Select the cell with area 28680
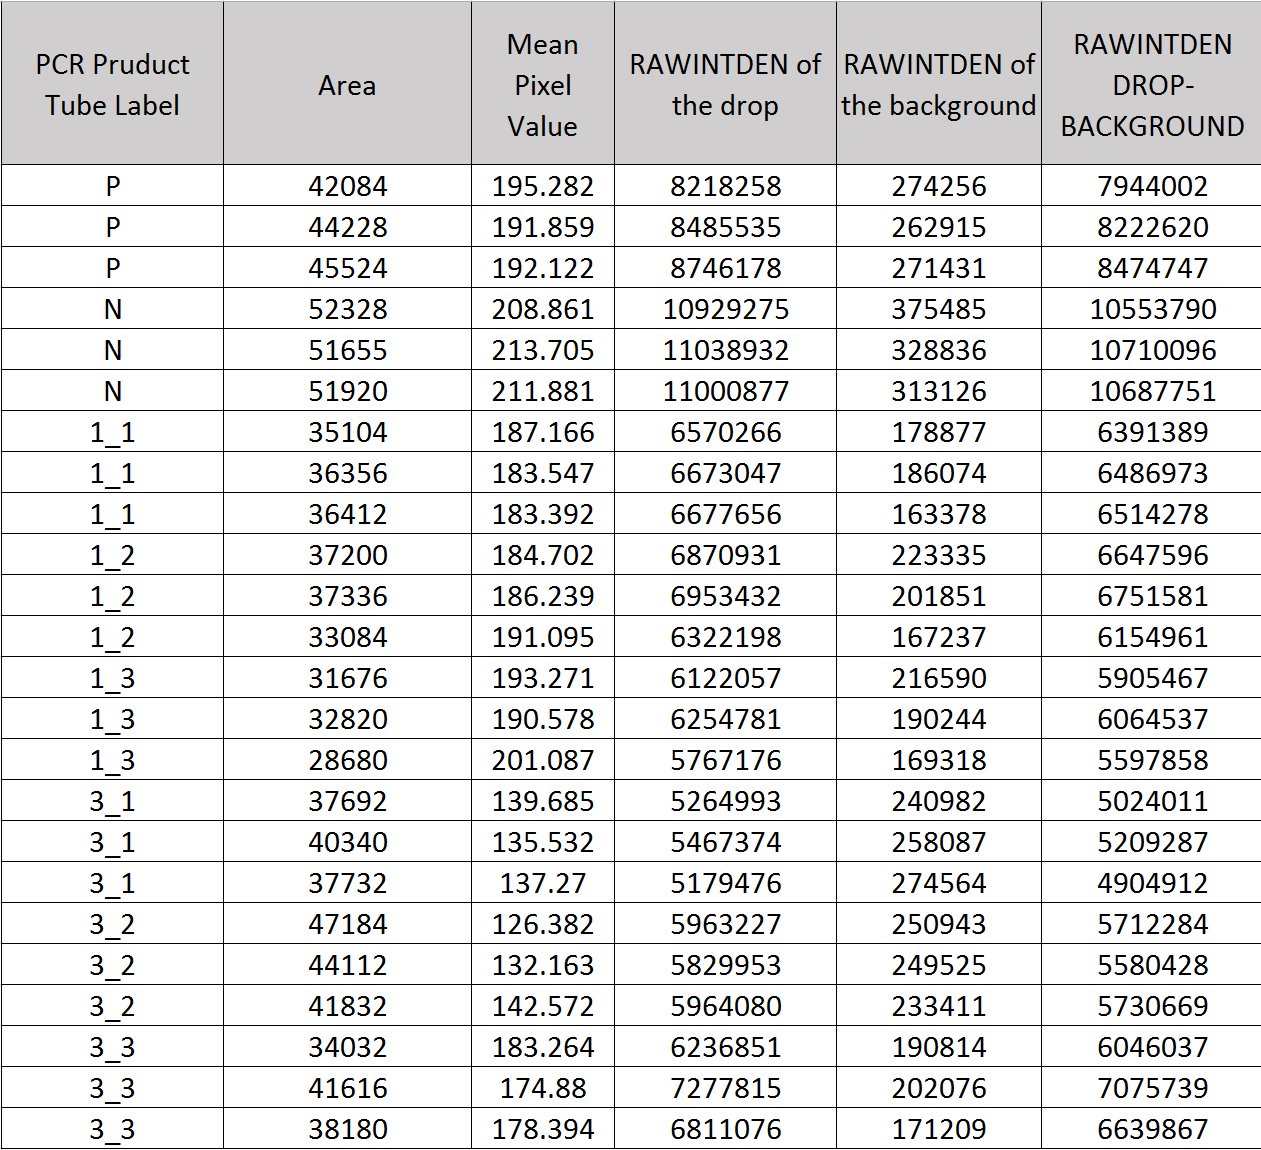Image resolution: width=1261 pixels, height=1150 pixels. point(347,760)
